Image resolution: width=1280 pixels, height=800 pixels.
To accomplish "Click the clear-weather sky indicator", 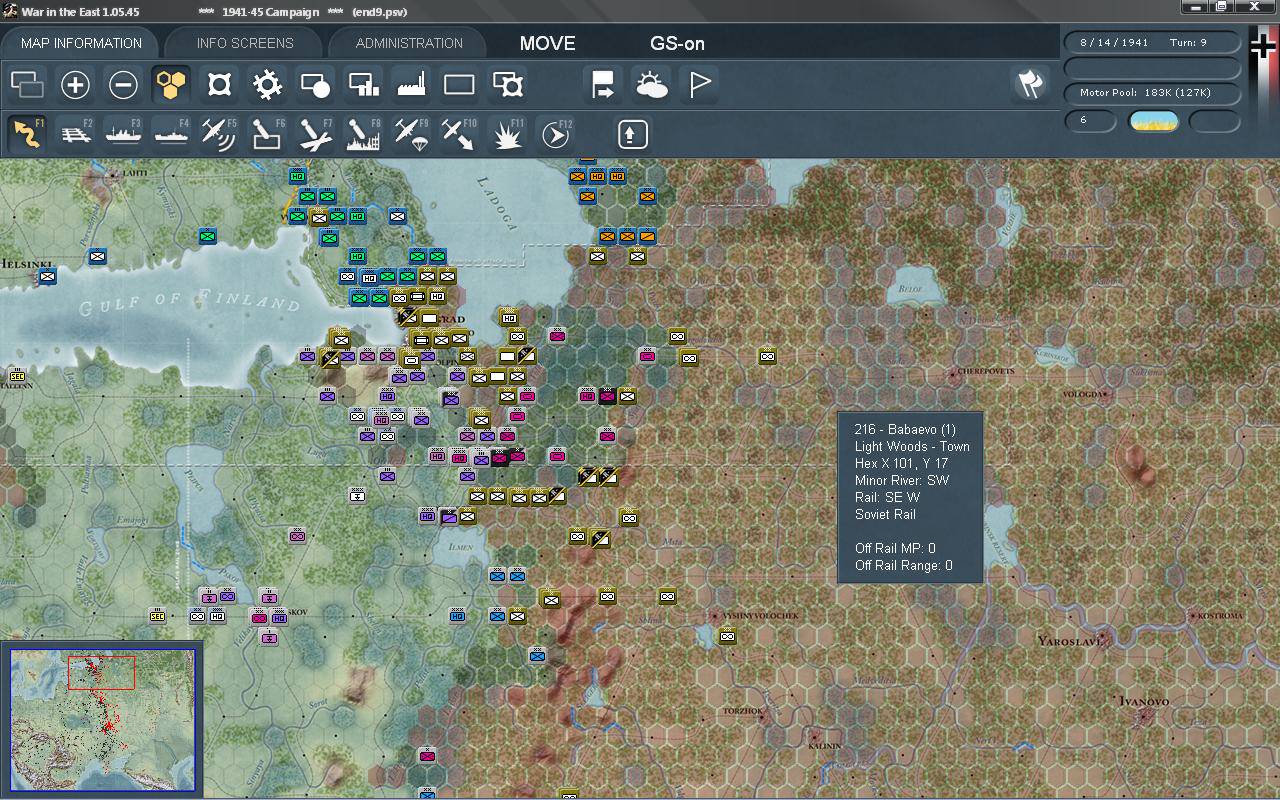I will [1153, 121].
